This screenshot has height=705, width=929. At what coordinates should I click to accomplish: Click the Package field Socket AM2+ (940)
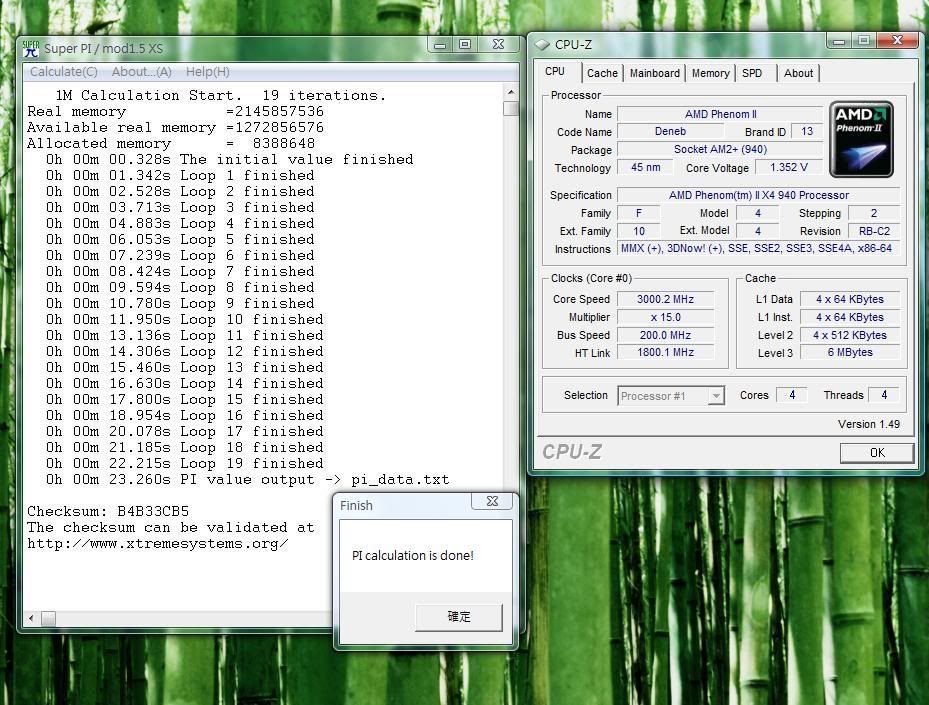tap(720, 149)
